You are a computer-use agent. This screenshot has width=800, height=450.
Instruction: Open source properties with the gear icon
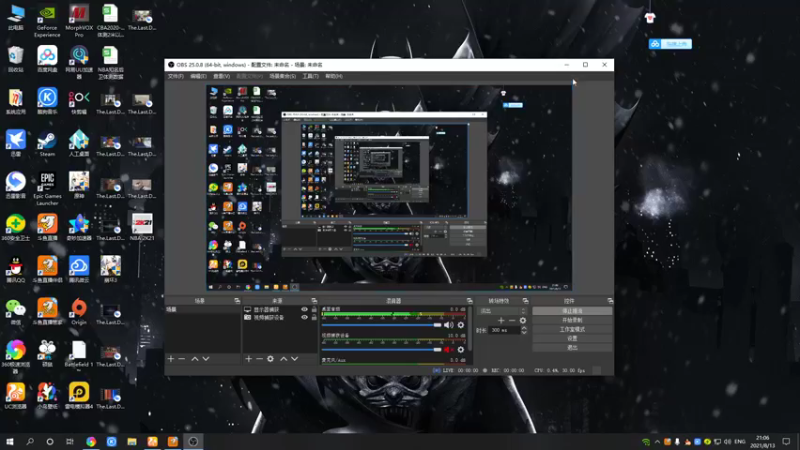[270, 359]
